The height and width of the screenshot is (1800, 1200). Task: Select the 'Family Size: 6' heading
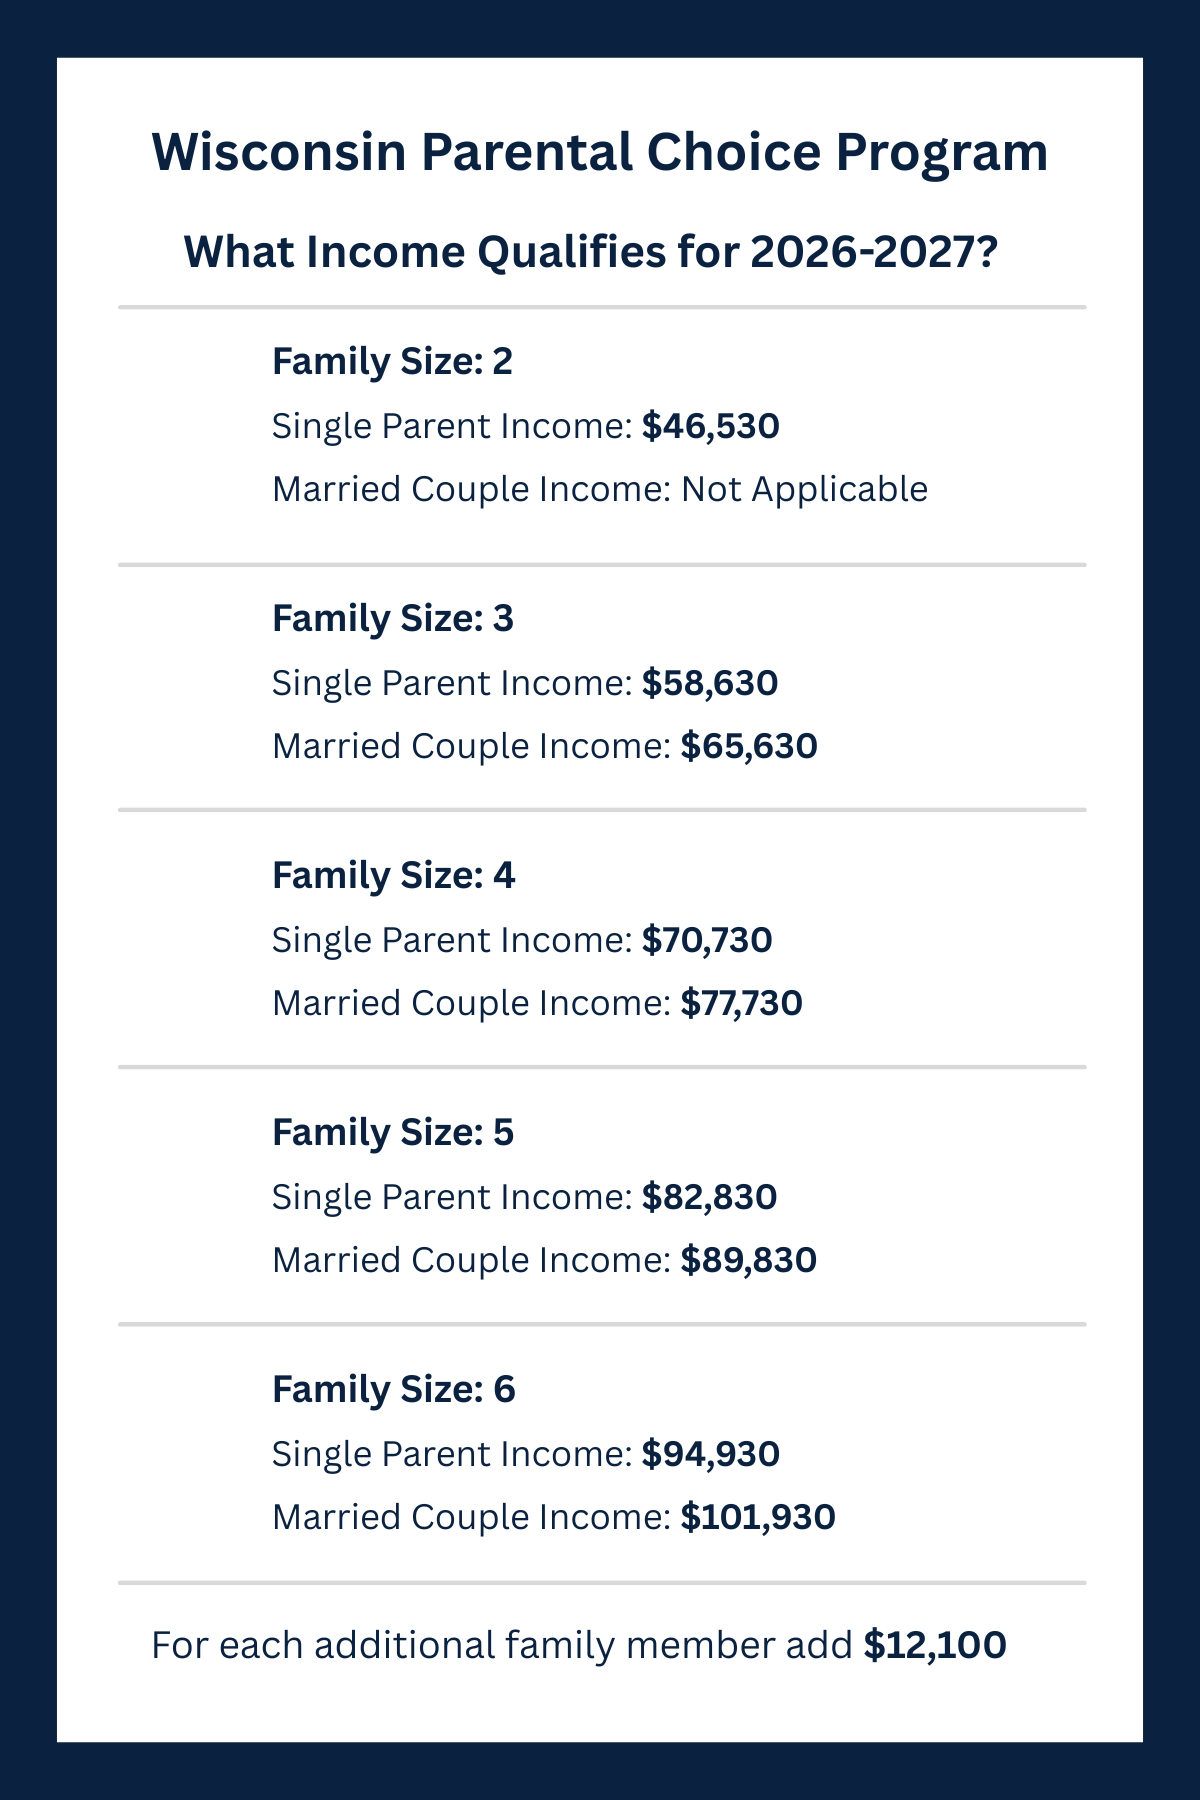[393, 1390]
